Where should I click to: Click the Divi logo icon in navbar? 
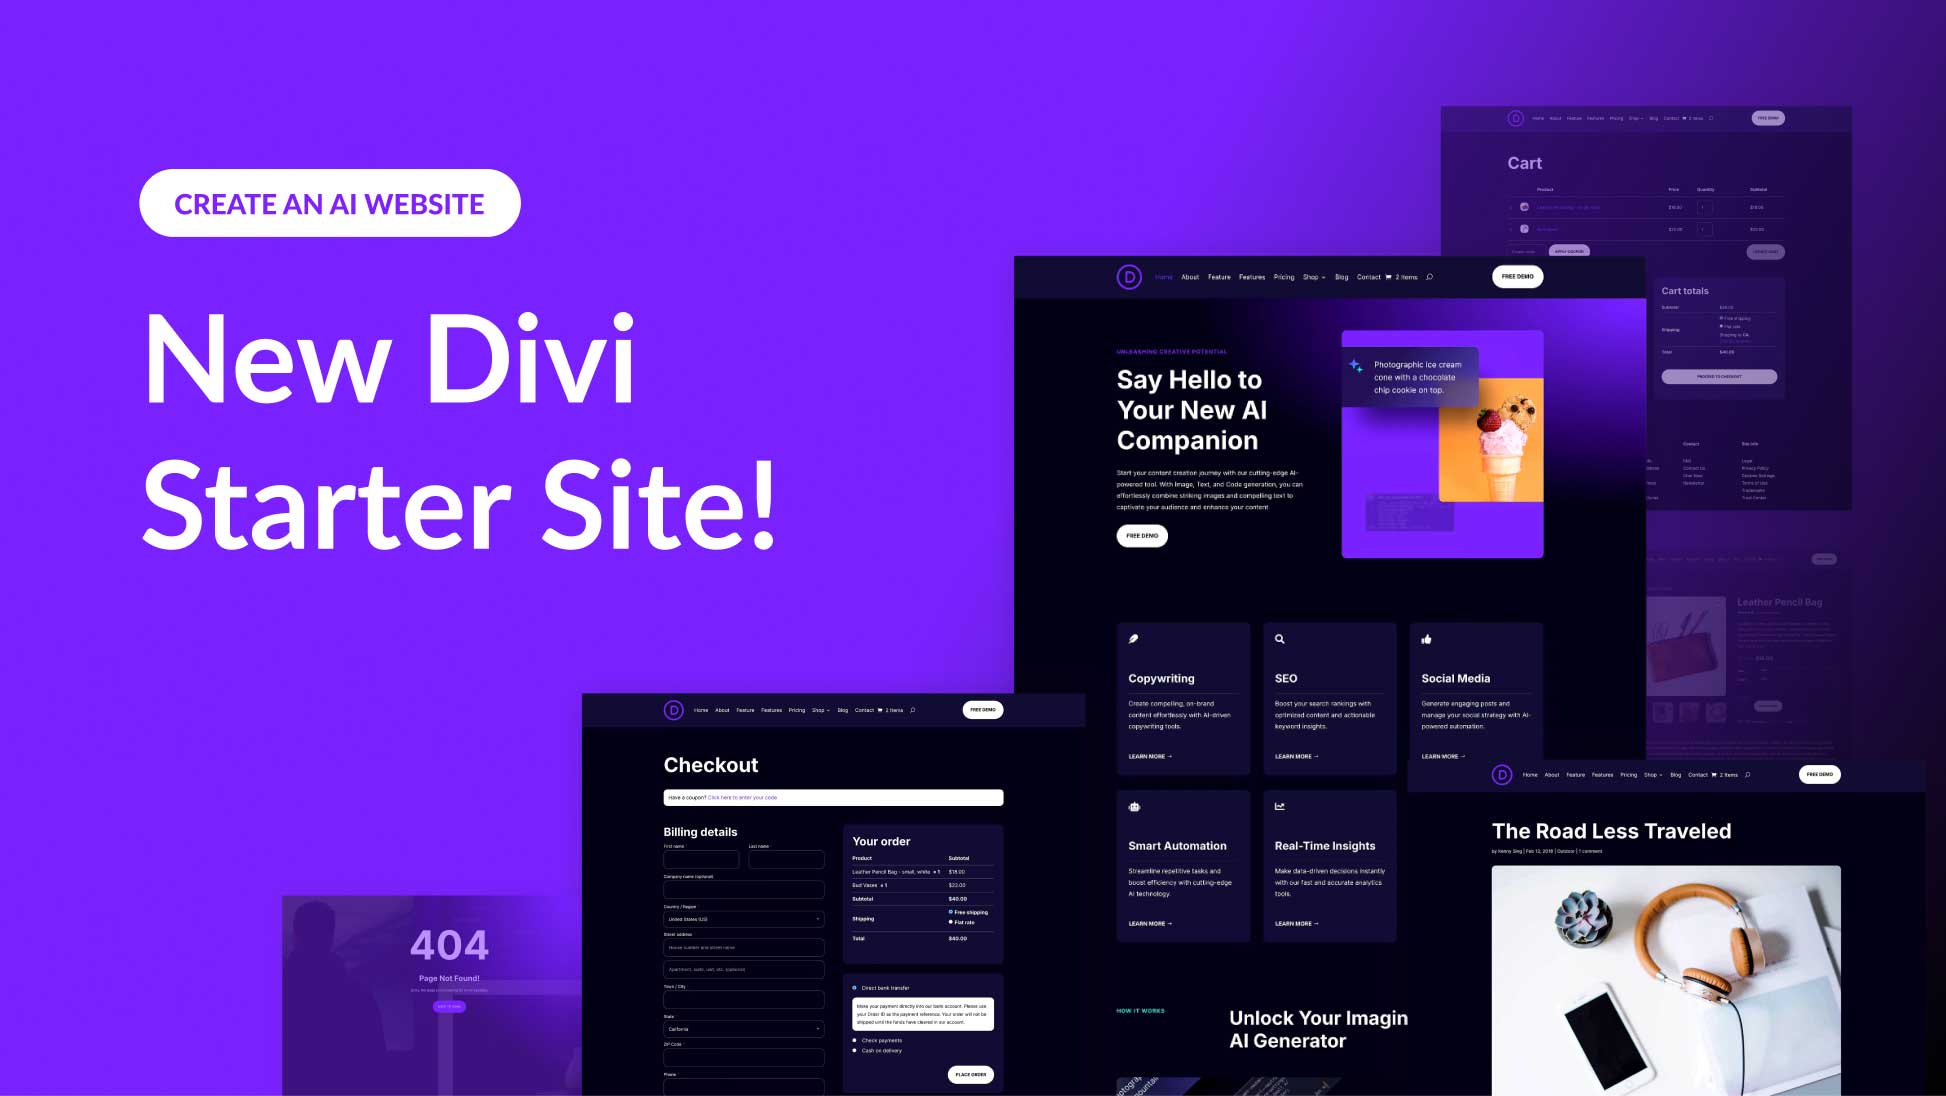click(x=1127, y=277)
